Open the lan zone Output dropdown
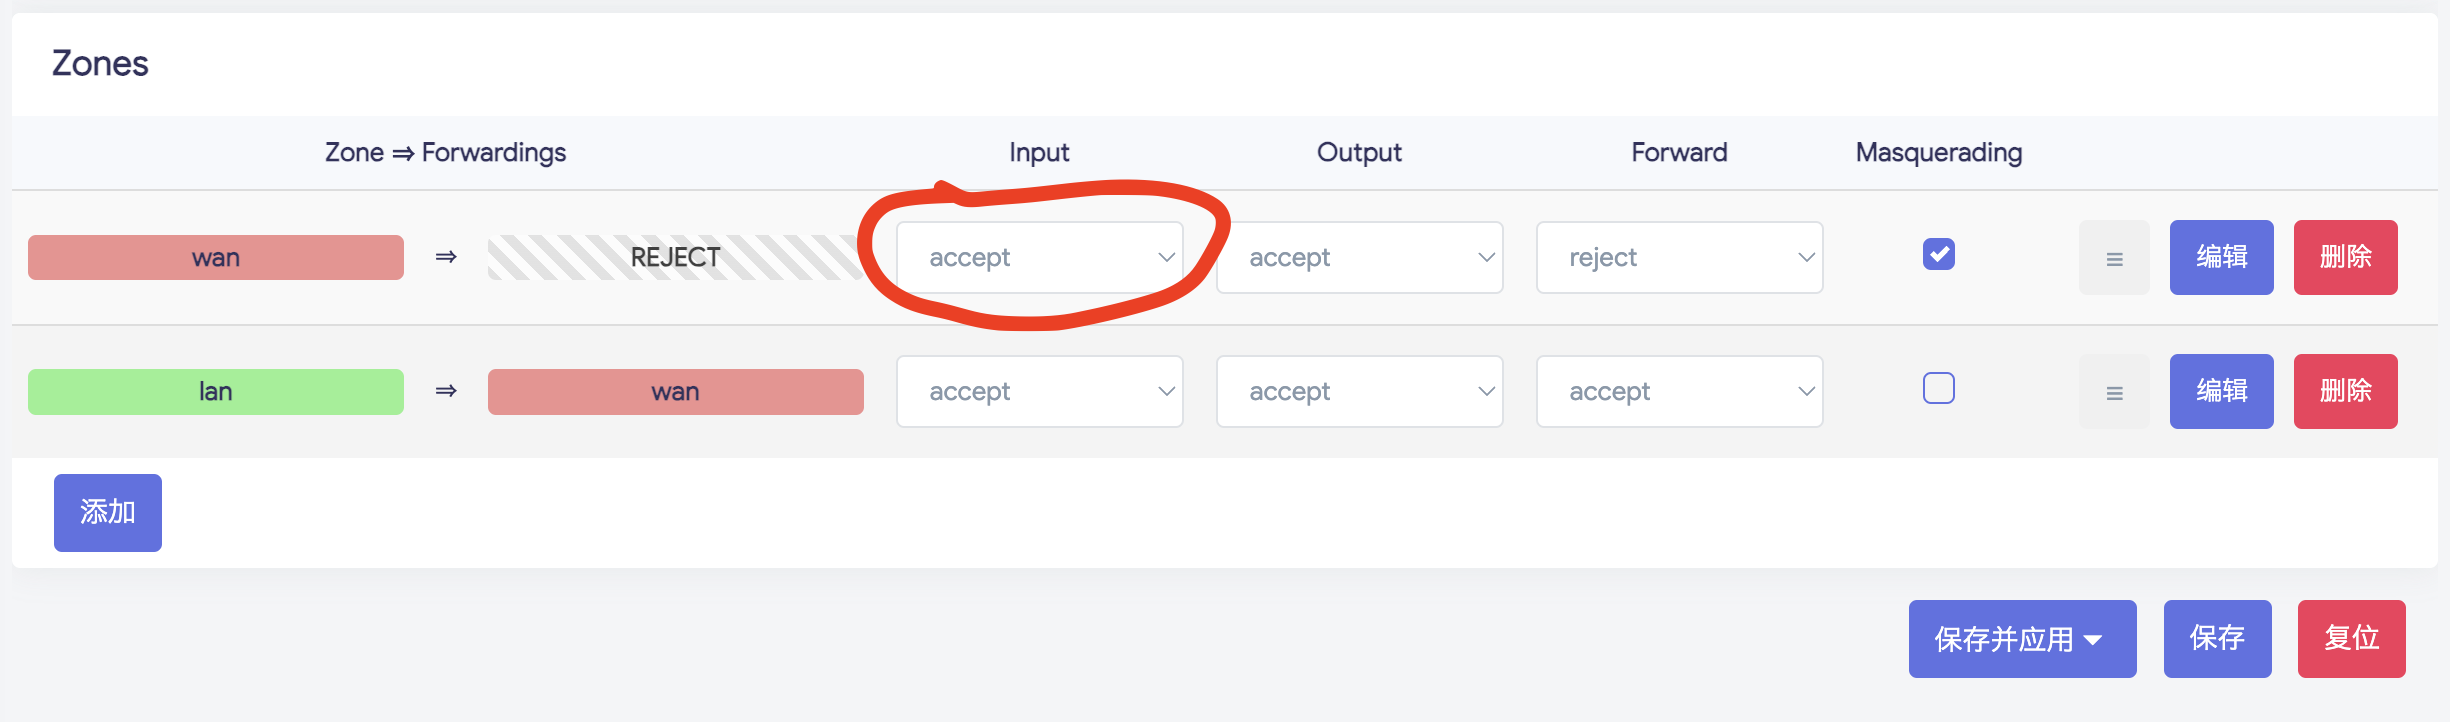Viewport: 2450px width, 722px height. pyautogui.click(x=1359, y=392)
